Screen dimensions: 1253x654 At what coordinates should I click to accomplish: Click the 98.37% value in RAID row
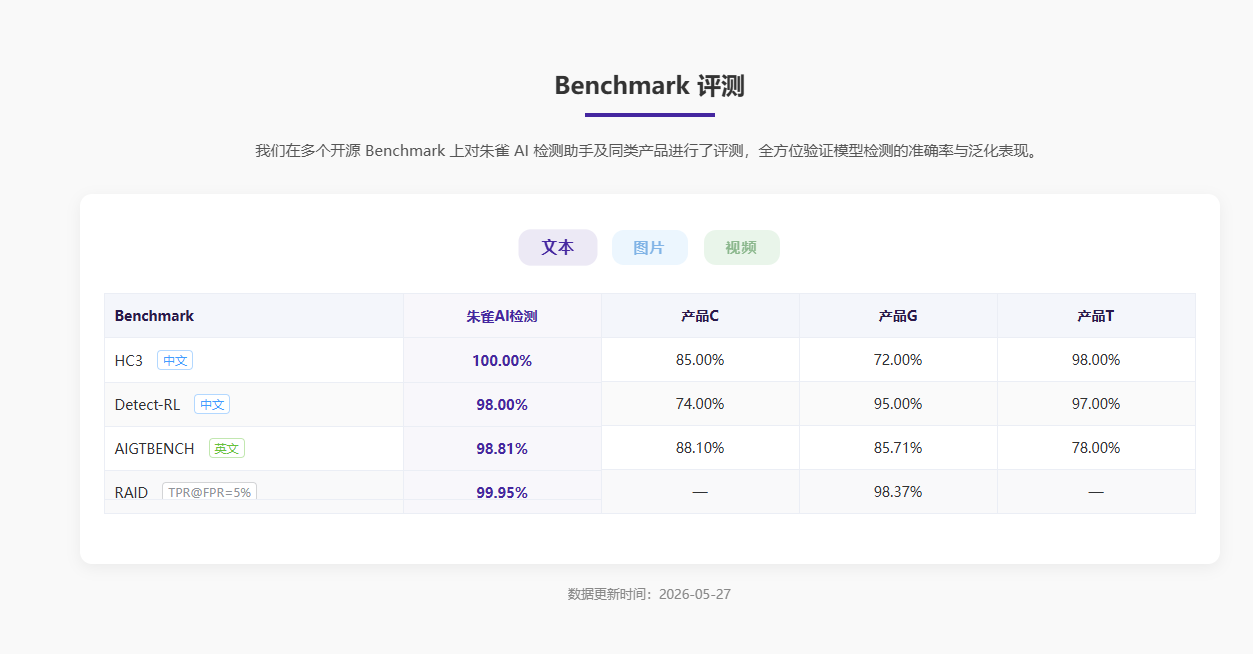click(x=898, y=492)
